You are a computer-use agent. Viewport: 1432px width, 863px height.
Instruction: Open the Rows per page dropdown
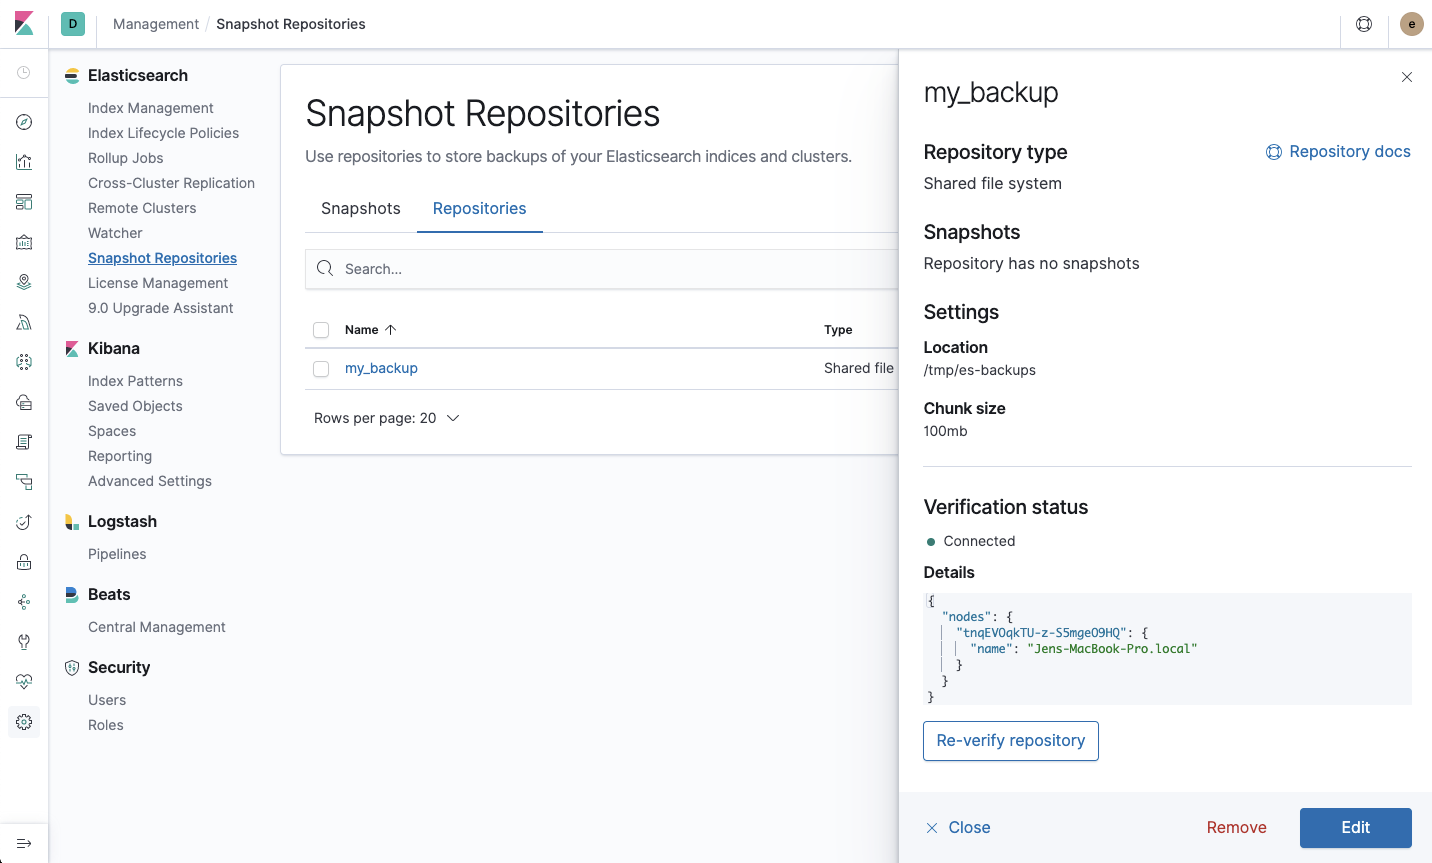tap(387, 418)
